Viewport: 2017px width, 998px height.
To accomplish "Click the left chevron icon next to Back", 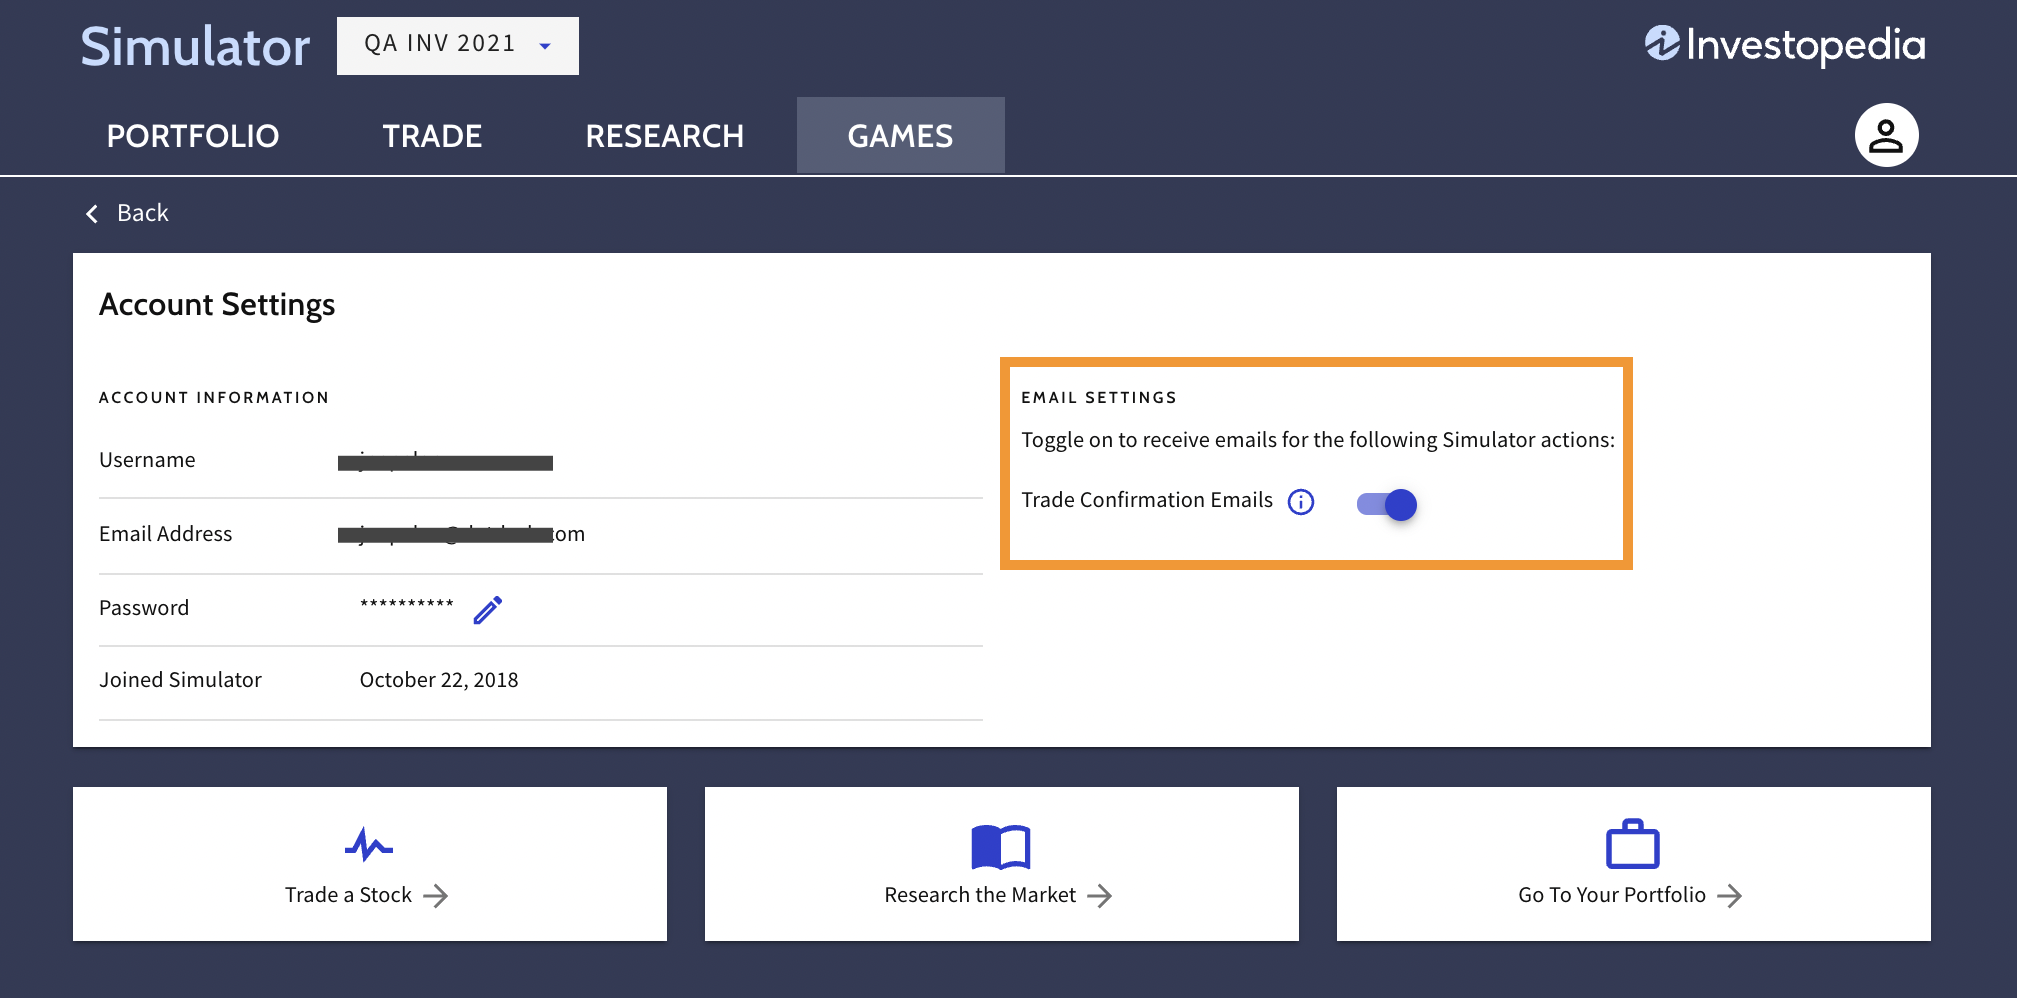I will point(92,214).
